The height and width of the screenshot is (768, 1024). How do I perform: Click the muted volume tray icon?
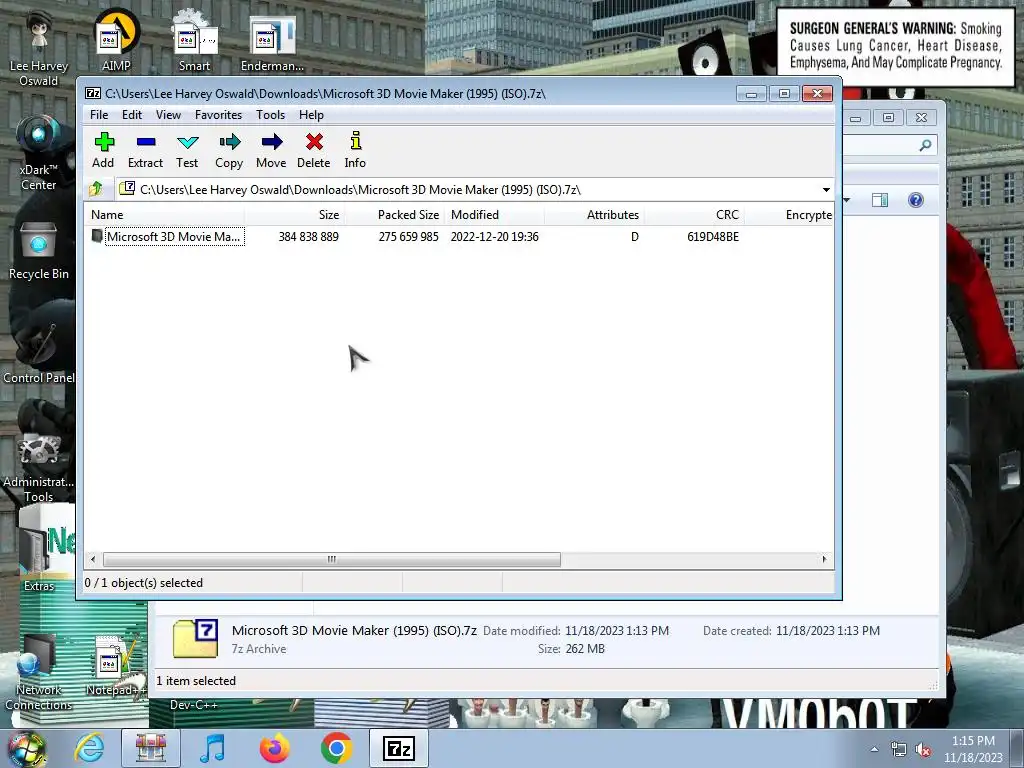click(923, 750)
